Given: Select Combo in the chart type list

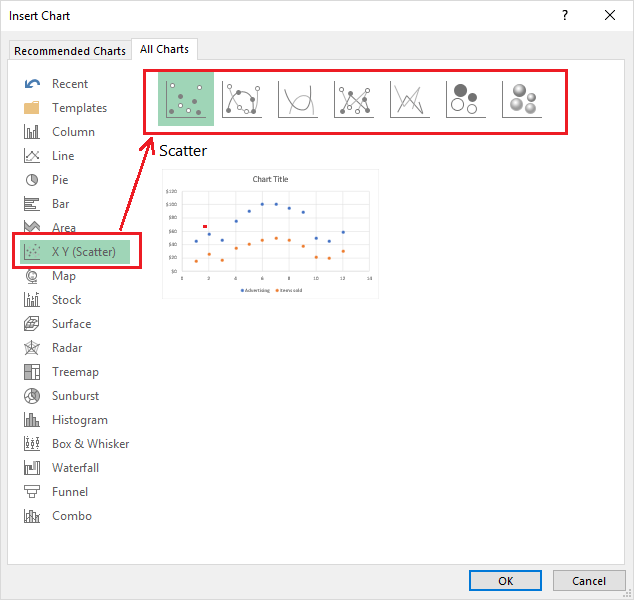Looking at the screenshot, I should click(x=72, y=516).
